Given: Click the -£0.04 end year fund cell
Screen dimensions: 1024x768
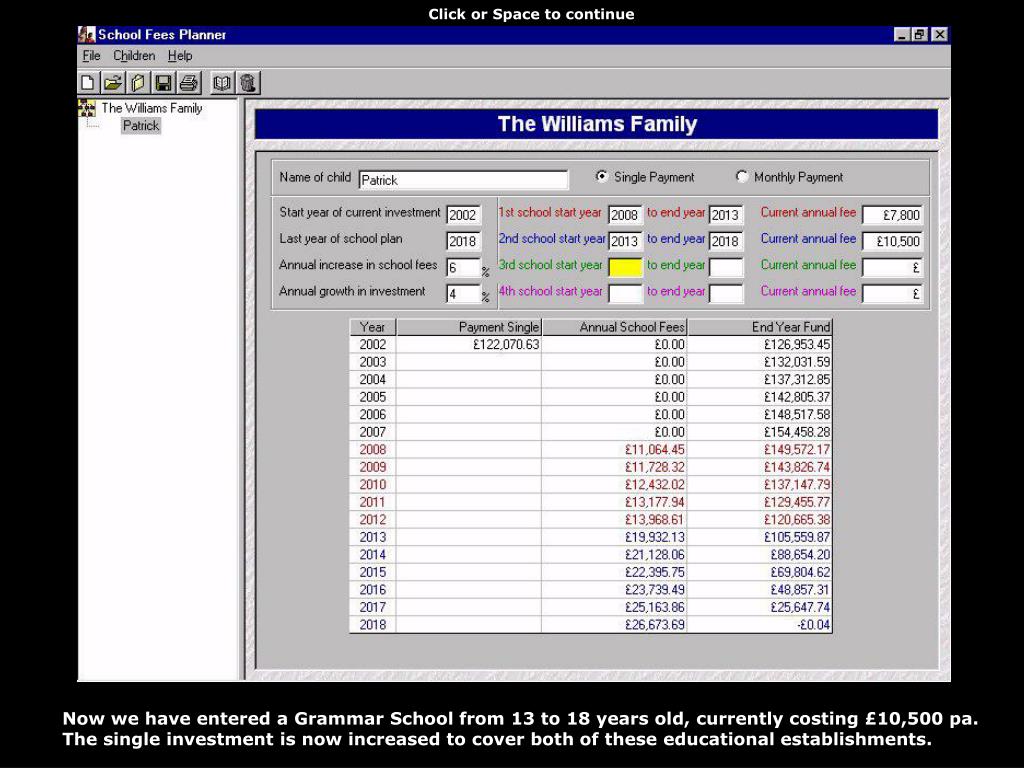Looking at the screenshot, I should tap(760, 625).
